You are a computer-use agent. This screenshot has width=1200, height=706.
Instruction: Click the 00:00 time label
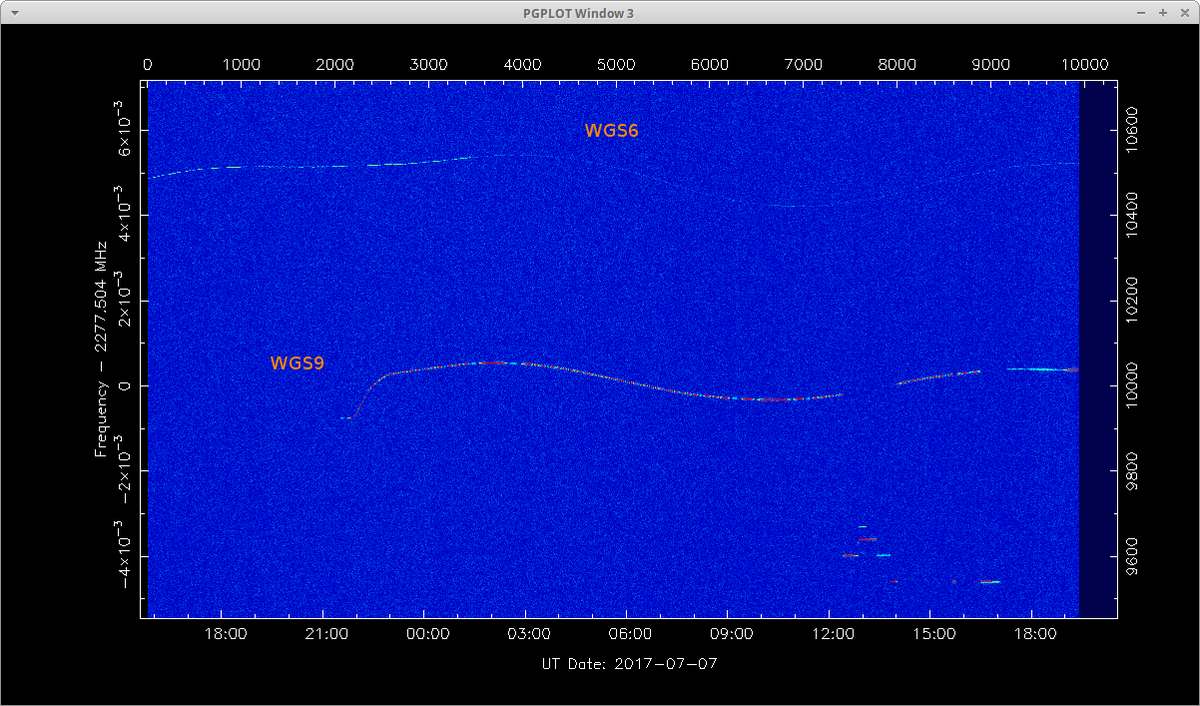pyautogui.click(x=428, y=633)
